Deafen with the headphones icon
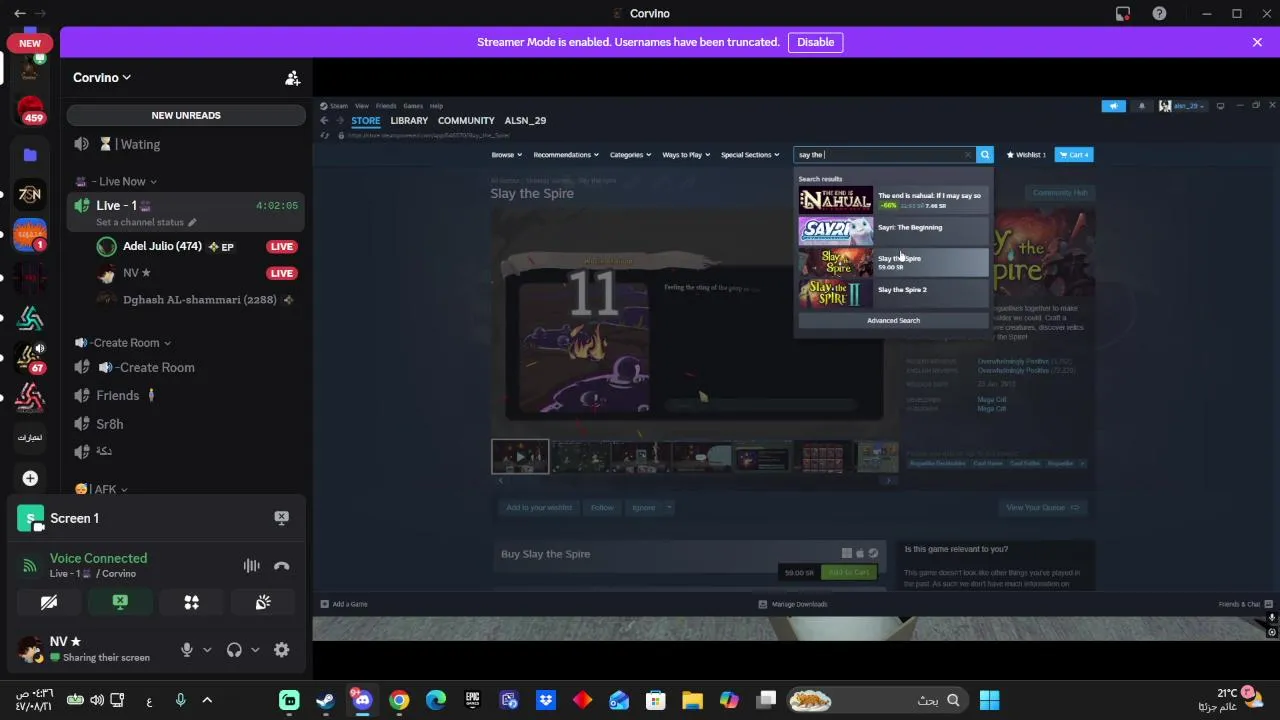 point(234,649)
